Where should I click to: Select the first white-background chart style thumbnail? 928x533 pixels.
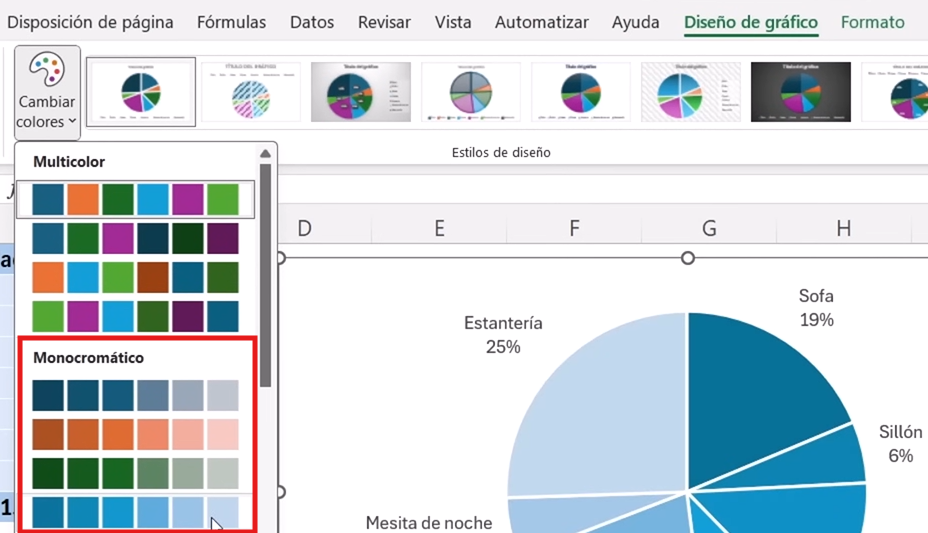point(141,92)
